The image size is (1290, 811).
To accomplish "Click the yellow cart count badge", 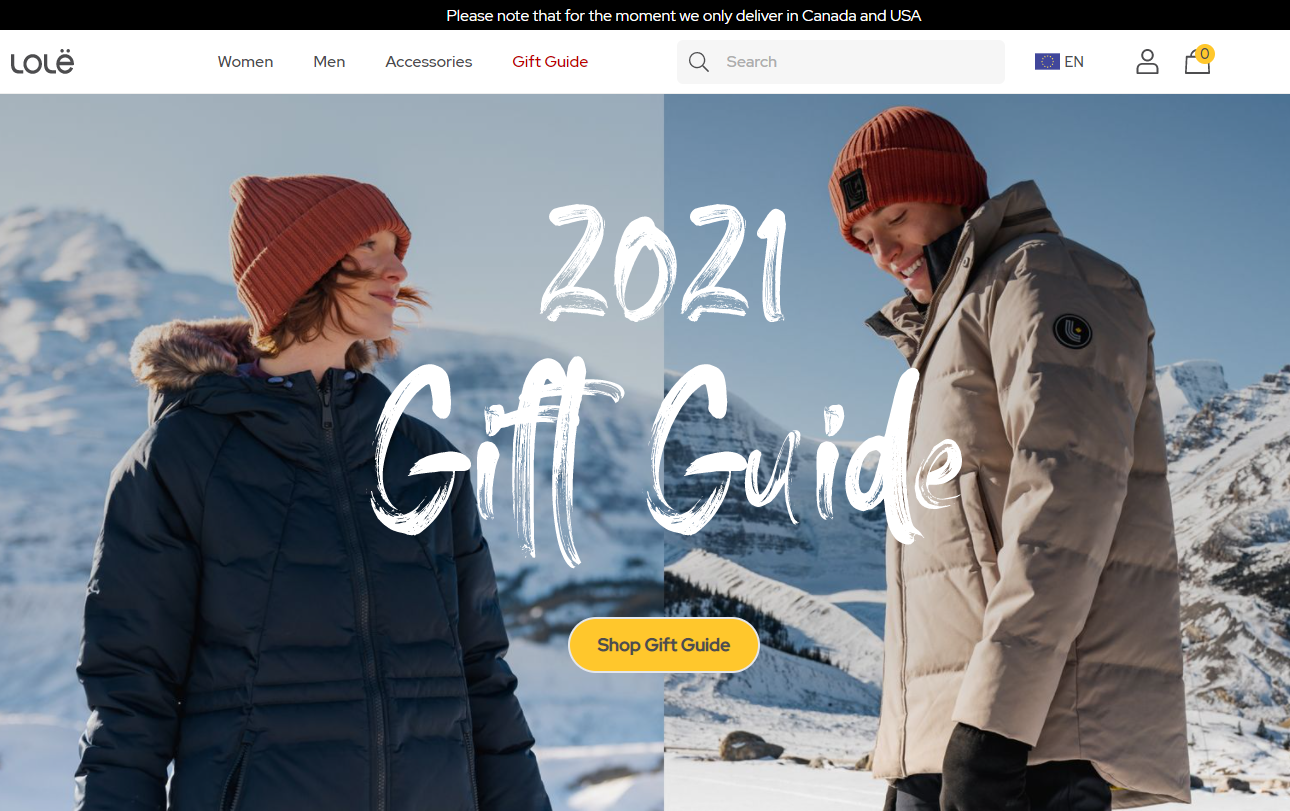I will [1204, 54].
